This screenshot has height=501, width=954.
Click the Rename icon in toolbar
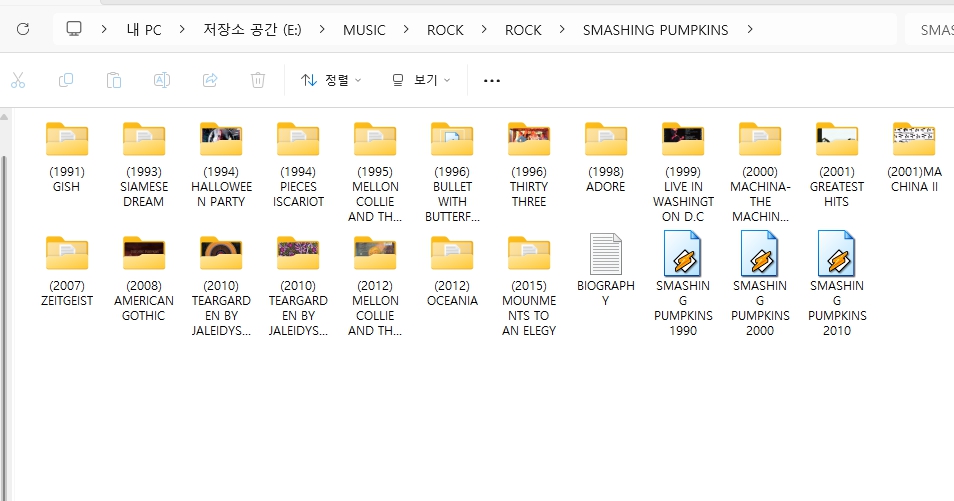point(162,80)
